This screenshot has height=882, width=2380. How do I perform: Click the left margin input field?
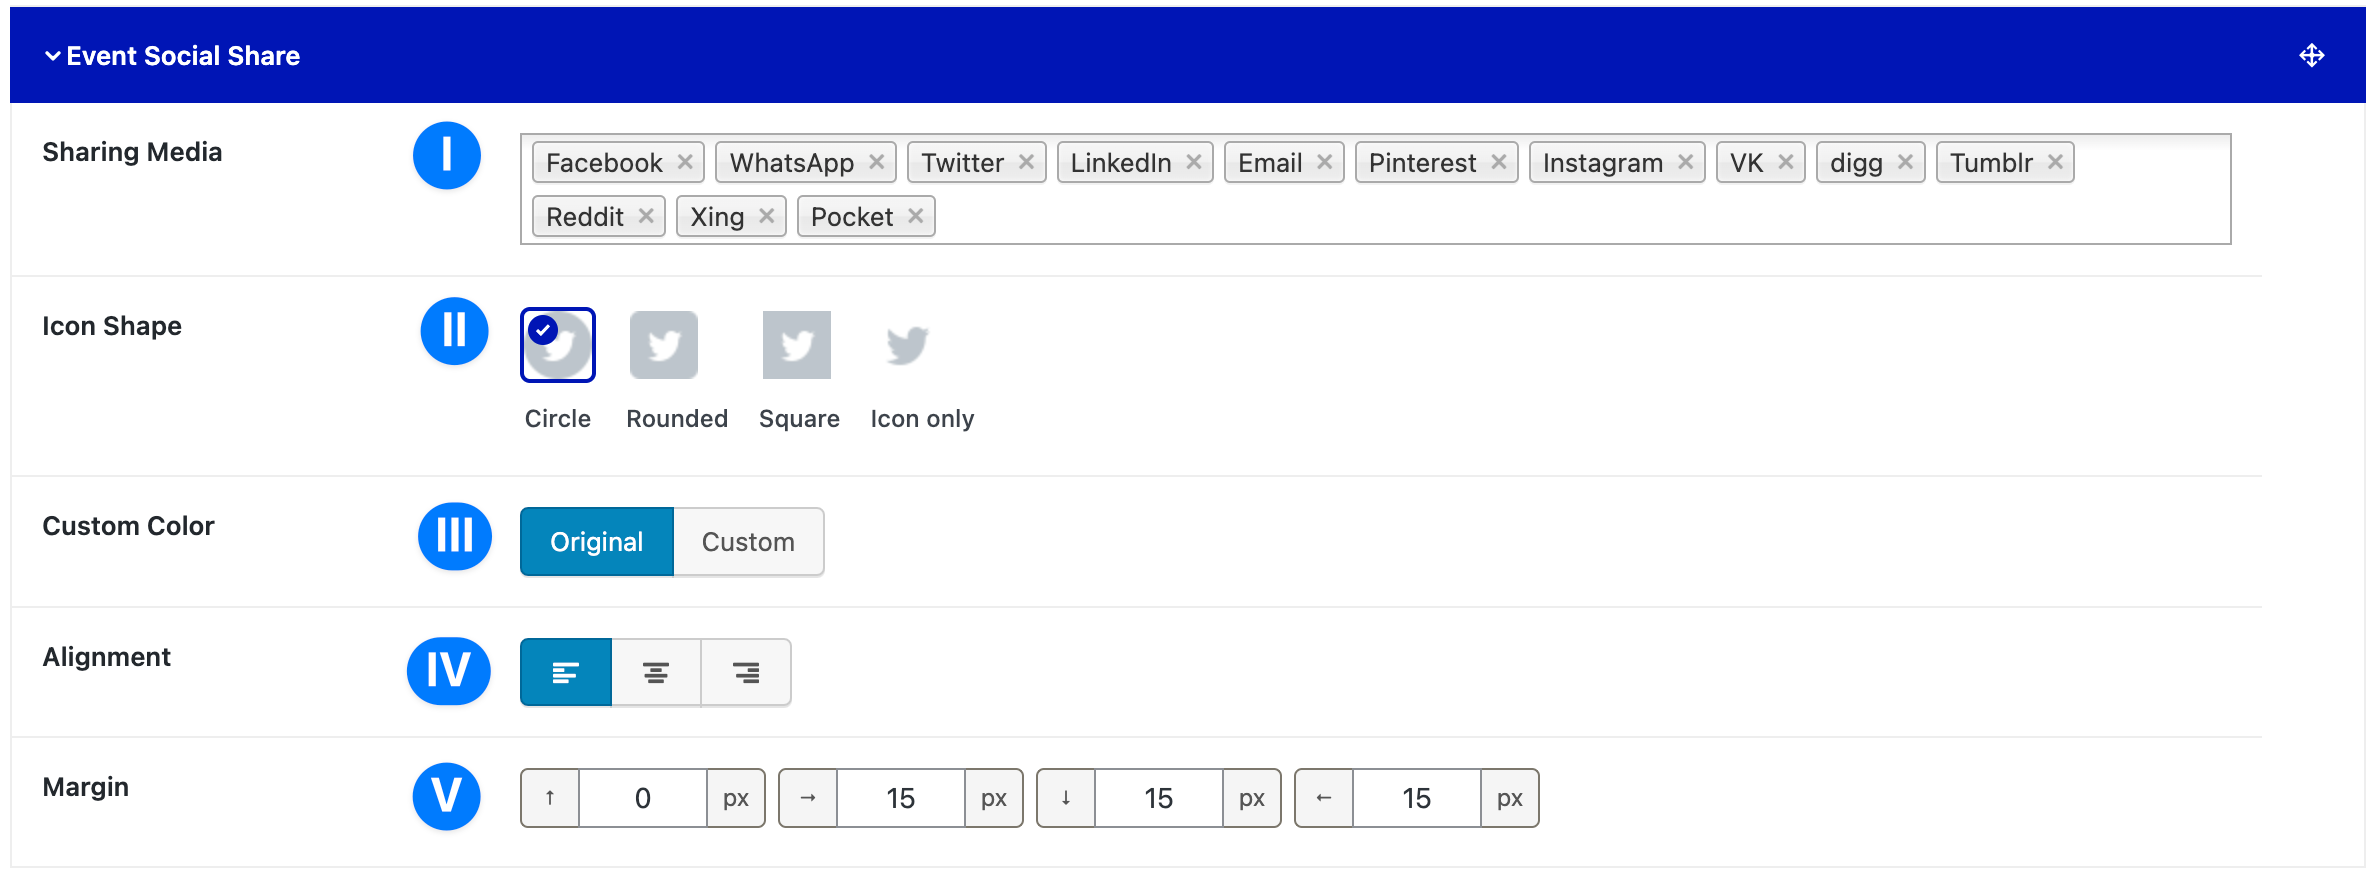click(x=1417, y=798)
